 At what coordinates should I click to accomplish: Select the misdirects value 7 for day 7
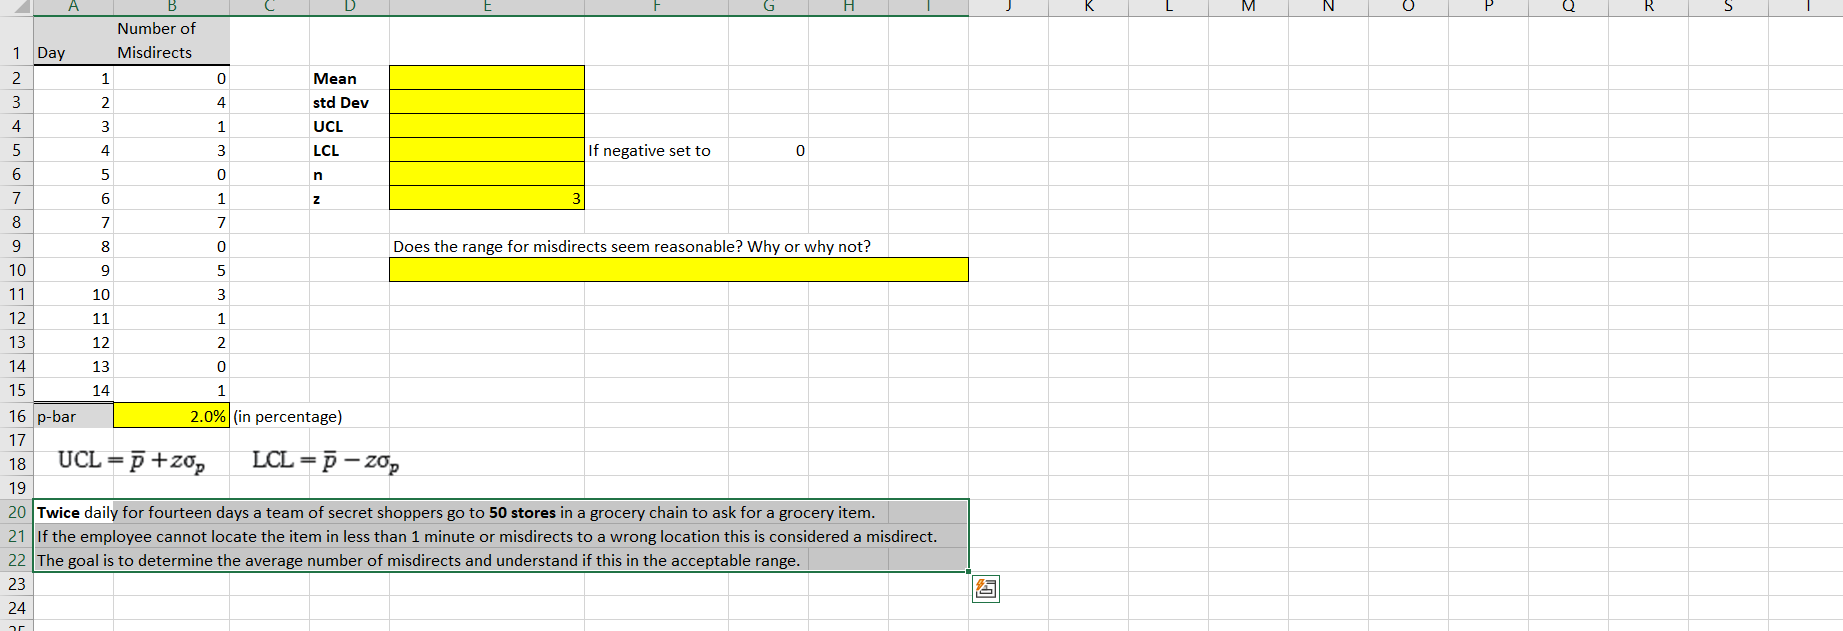(x=171, y=222)
